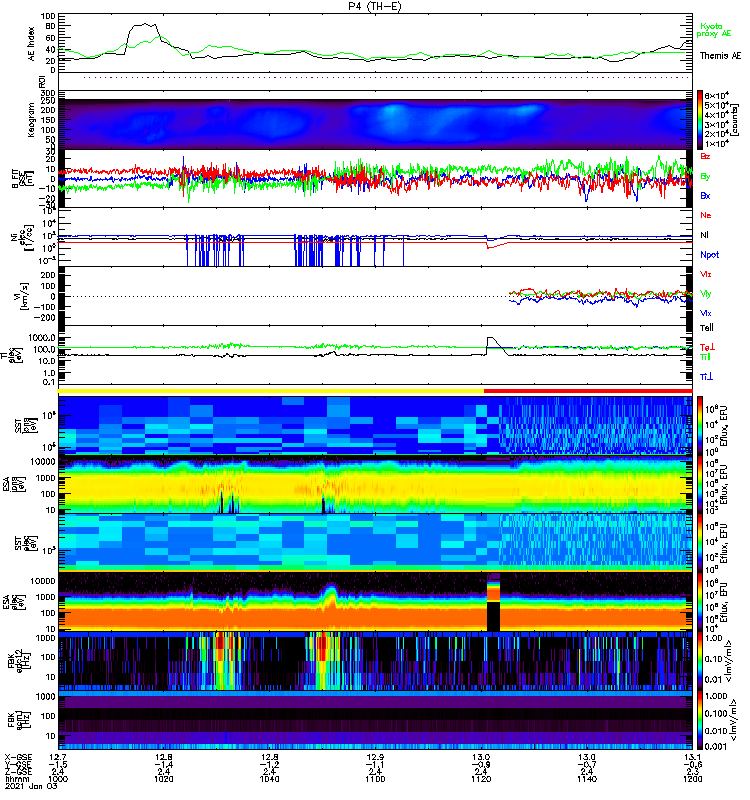Select the red Ne legend entry

coord(706,215)
